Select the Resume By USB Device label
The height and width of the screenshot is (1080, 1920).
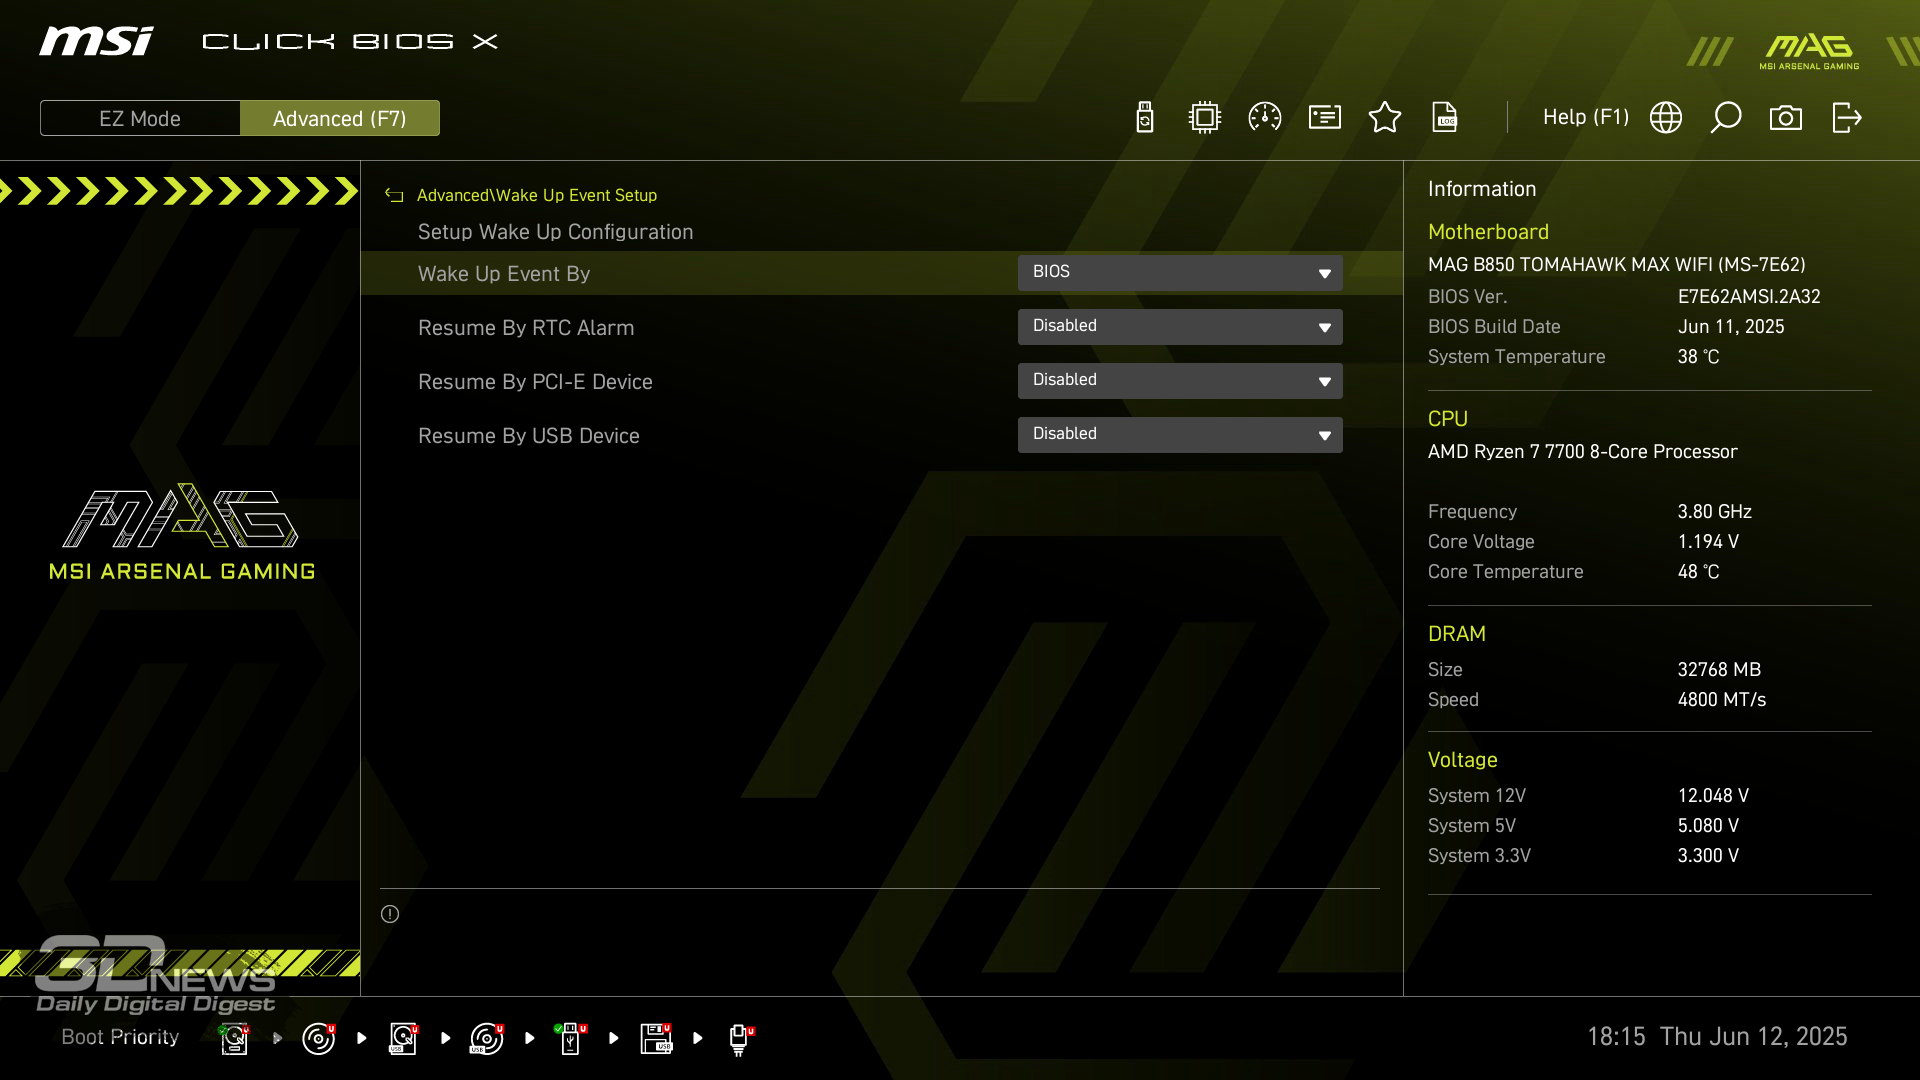[x=529, y=436]
